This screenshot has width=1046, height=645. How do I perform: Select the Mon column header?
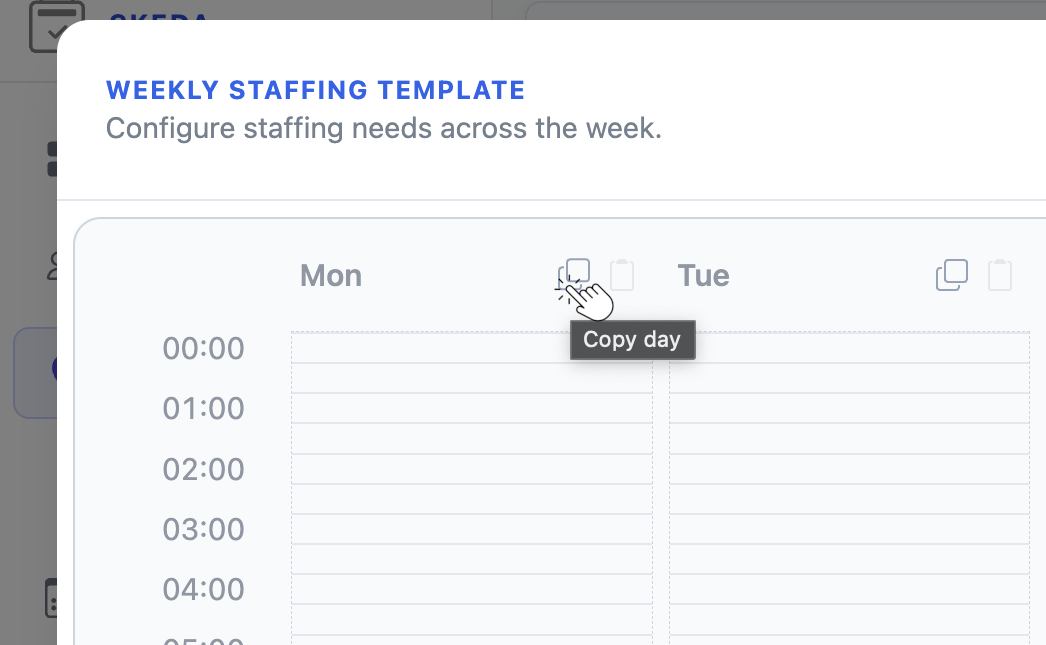click(x=330, y=275)
